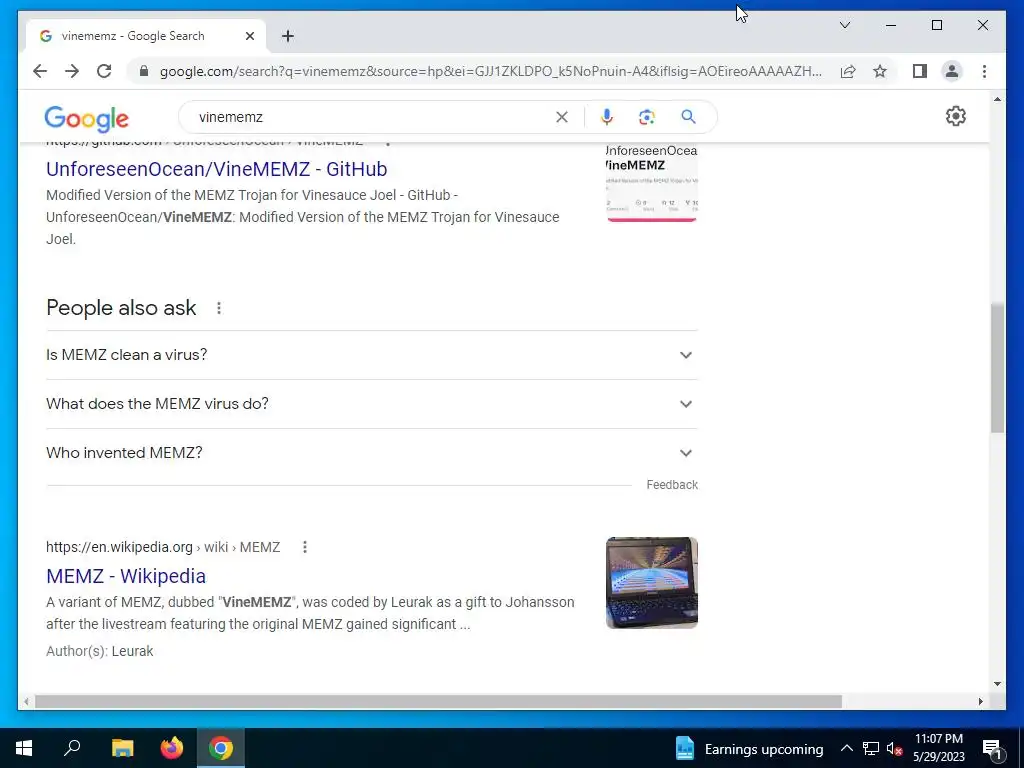Bookmark this page with the star icon
Screen dimensions: 1024x768
(880, 71)
